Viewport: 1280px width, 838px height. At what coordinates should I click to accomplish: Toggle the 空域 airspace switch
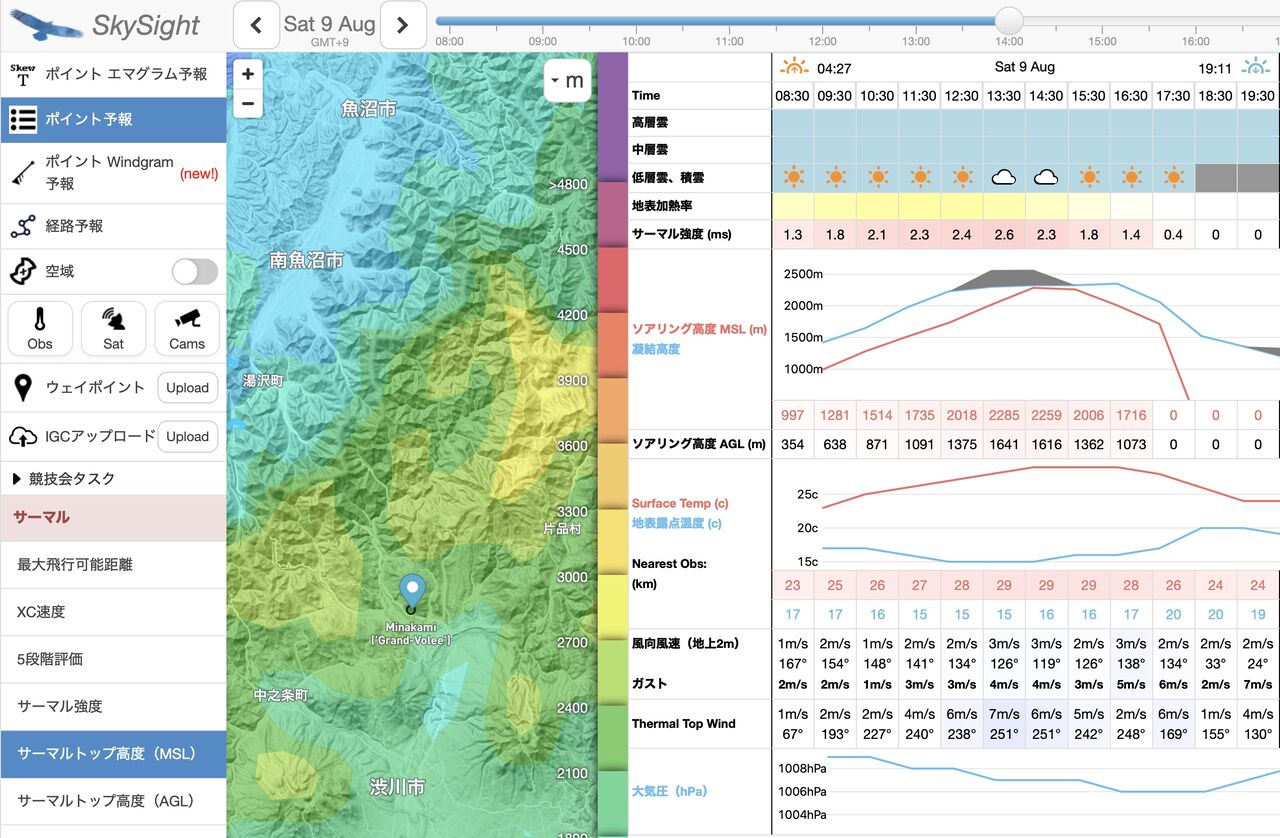(195, 271)
